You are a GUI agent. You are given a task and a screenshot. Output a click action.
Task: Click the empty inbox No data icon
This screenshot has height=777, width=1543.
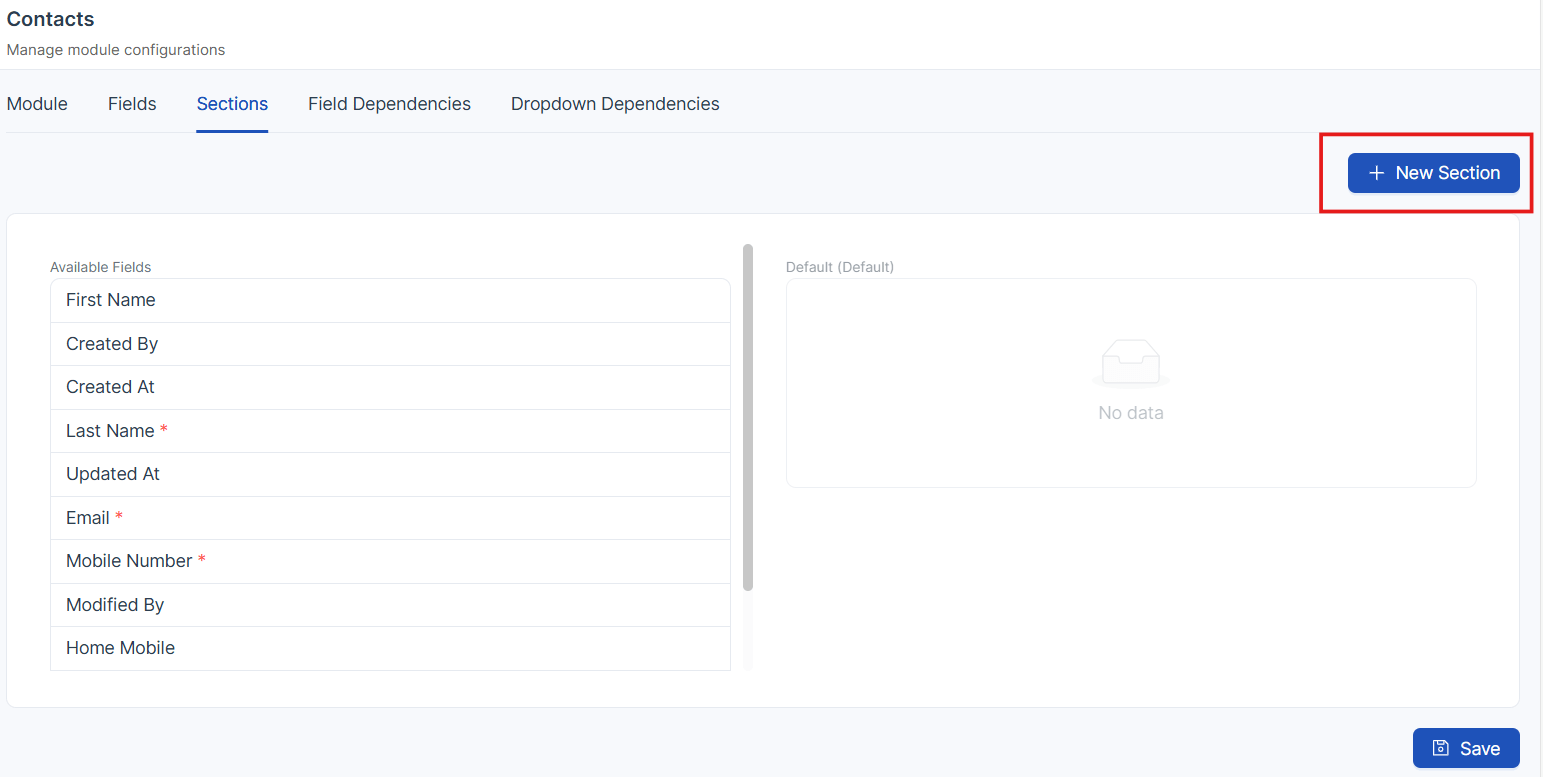(x=1130, y=363)
